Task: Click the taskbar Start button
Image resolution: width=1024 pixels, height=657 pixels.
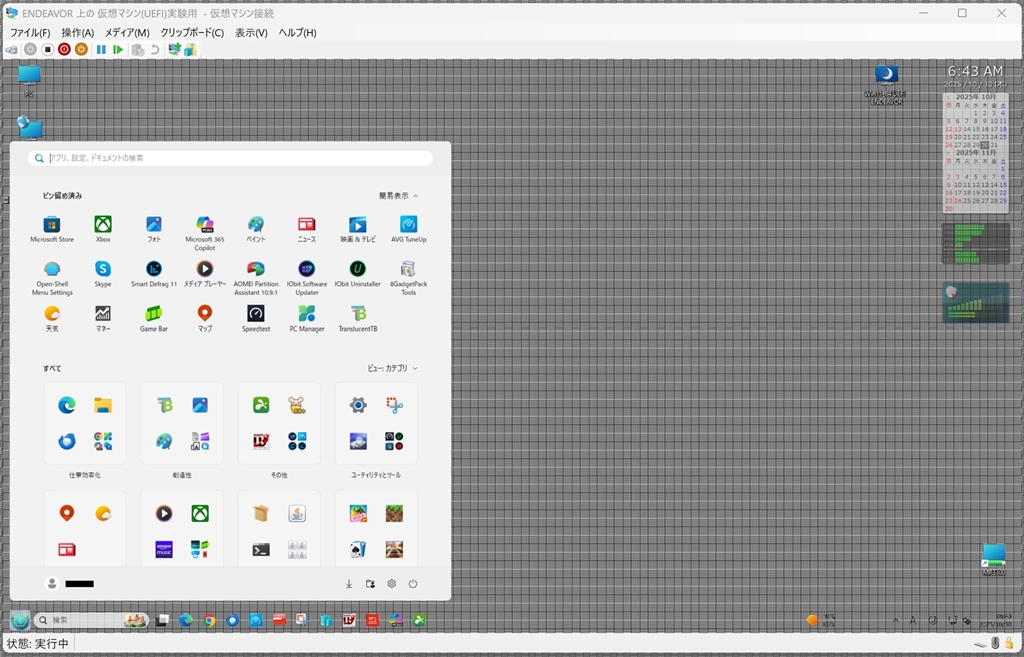Action: click(x=20, y=620)
